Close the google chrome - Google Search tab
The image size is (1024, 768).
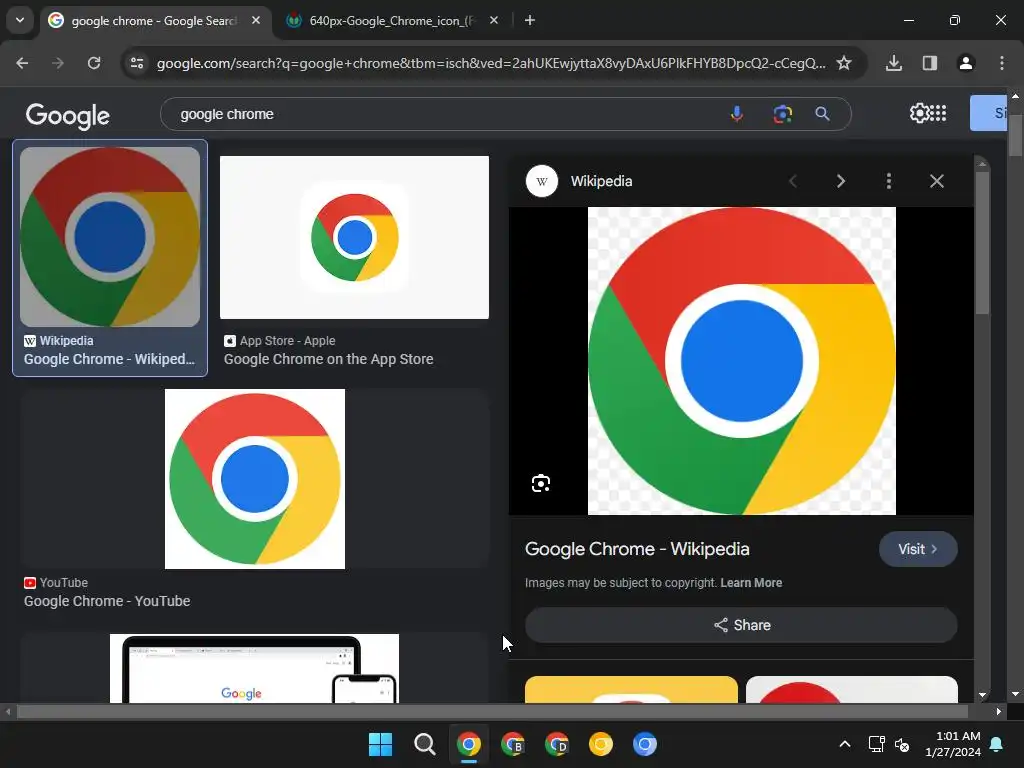click(x=256, y=20)
